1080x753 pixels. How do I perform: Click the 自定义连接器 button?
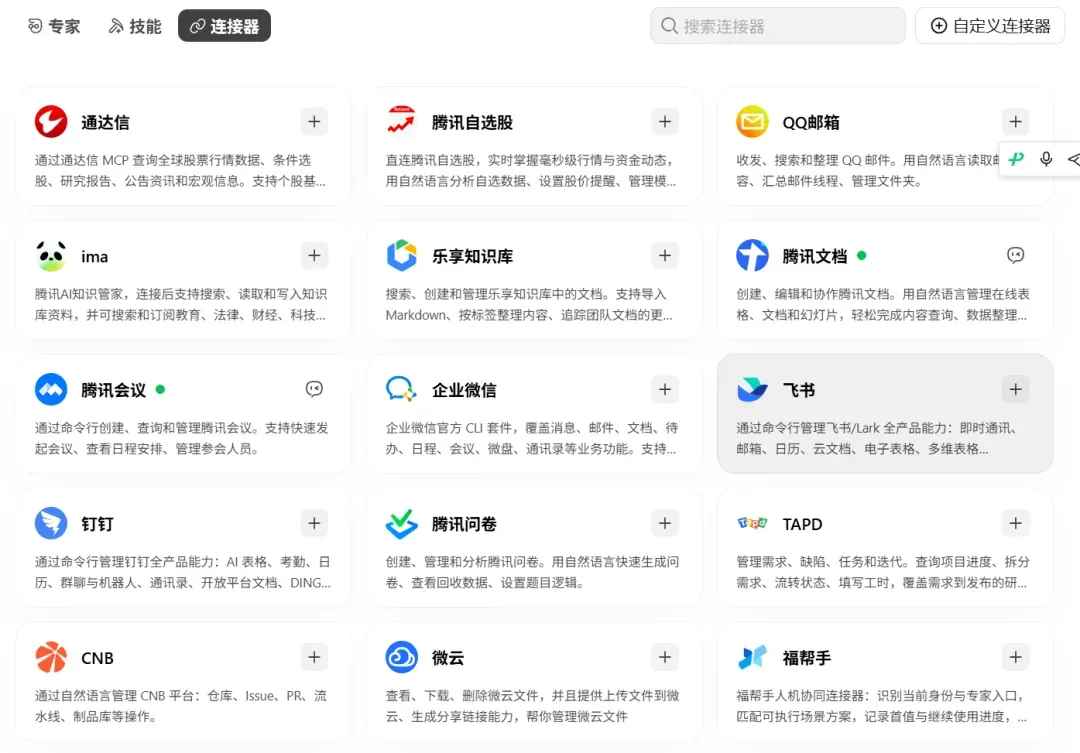tap(990, 26)
